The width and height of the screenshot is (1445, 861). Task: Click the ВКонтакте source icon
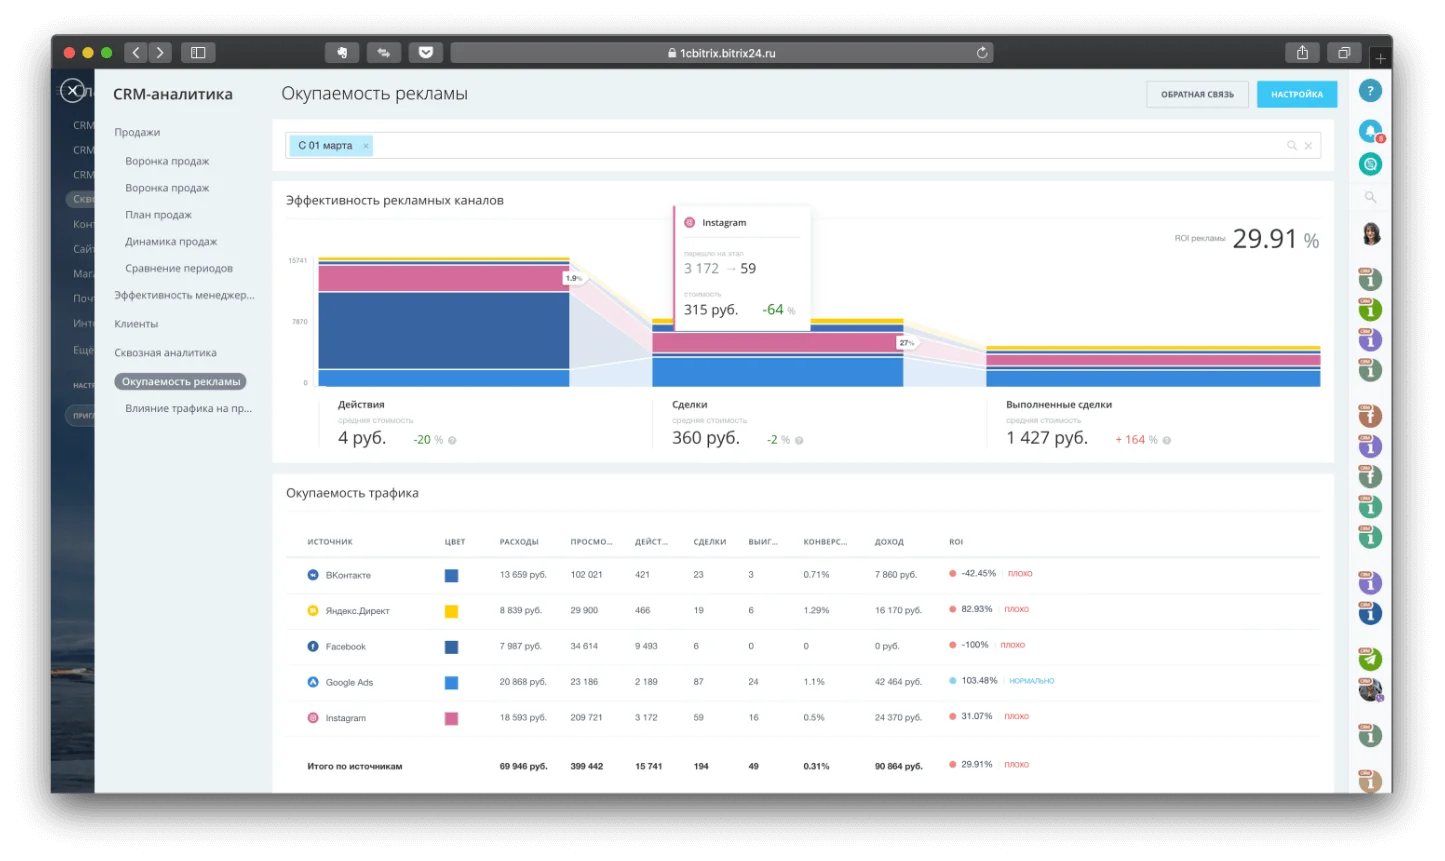pos(313,575)
